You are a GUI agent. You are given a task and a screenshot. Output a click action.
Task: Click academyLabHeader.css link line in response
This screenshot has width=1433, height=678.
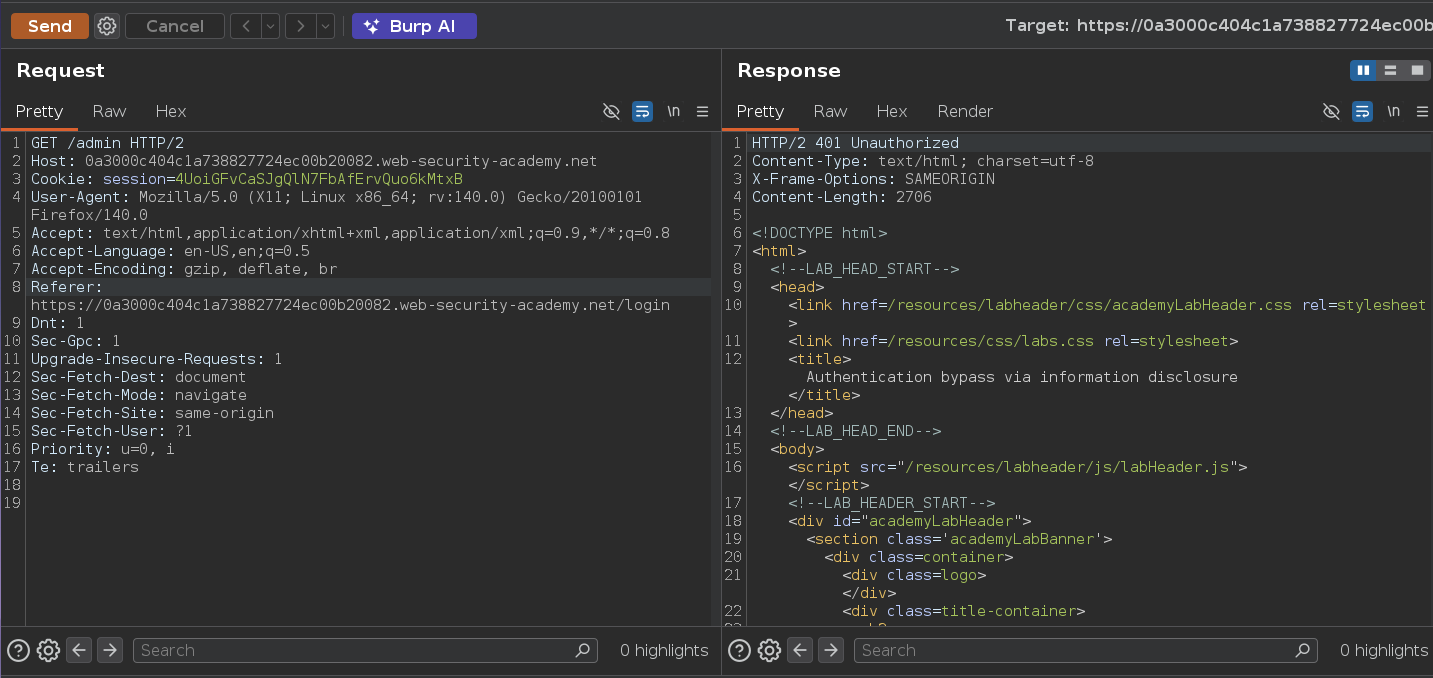click(1107, 305)
